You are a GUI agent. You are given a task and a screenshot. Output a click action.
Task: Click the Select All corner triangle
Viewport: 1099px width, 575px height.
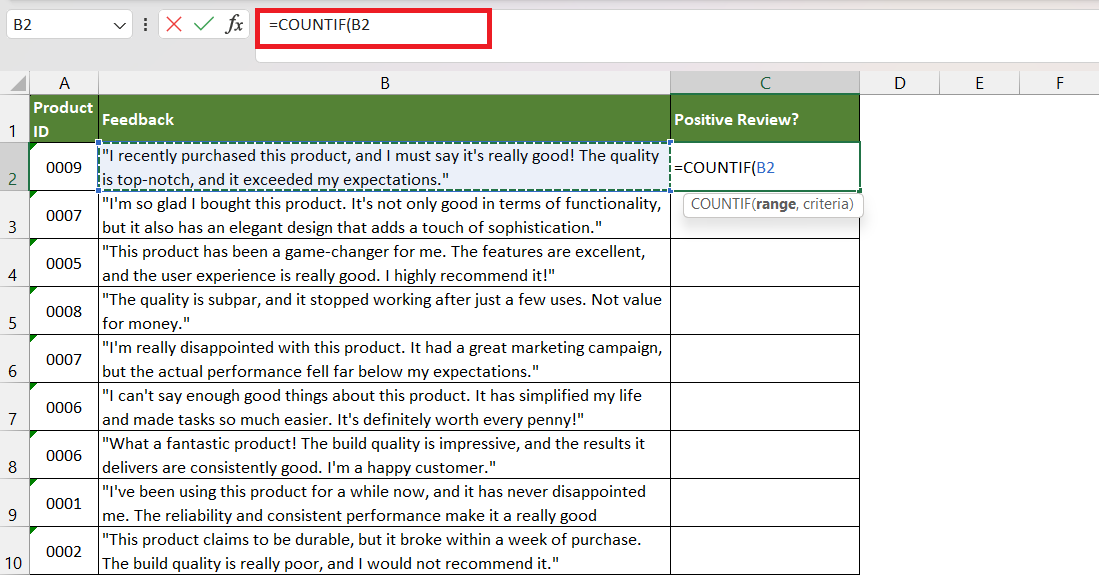(x=17, y=83)
